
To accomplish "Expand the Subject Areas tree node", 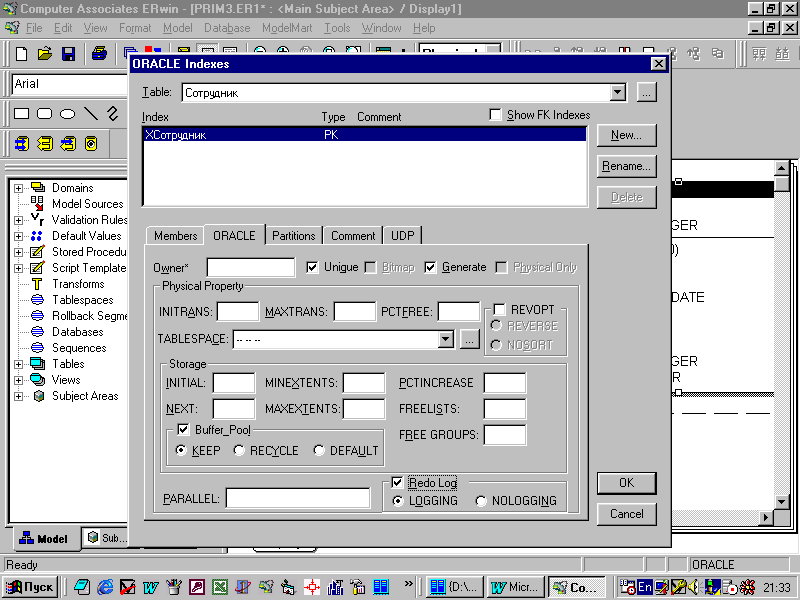I will pyautogui.click(x=18, y=396).
